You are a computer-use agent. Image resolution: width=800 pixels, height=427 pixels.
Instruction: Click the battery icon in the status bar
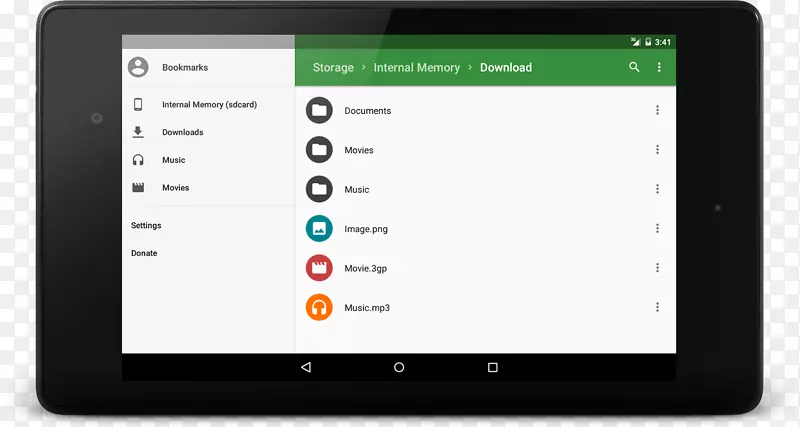click(x=648, y=42)
